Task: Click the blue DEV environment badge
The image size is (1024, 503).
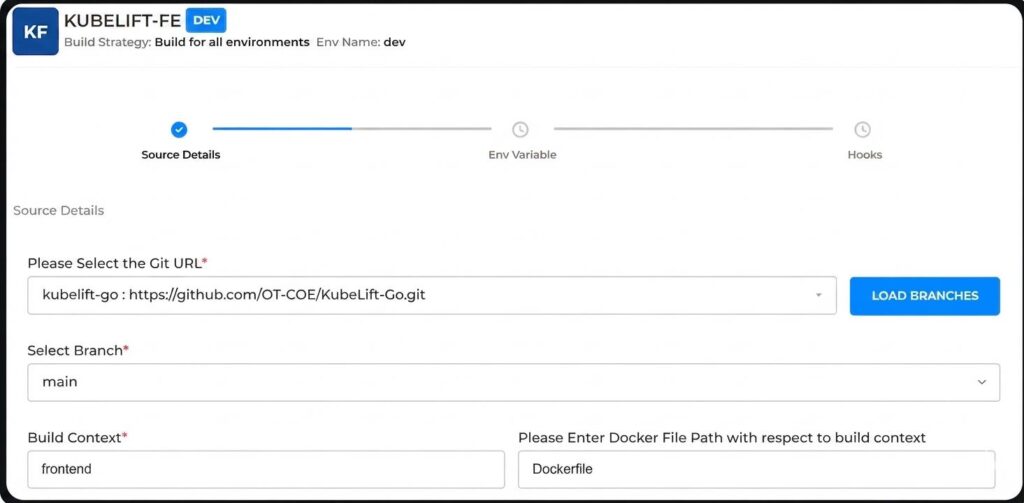Action: click(206, 21)
